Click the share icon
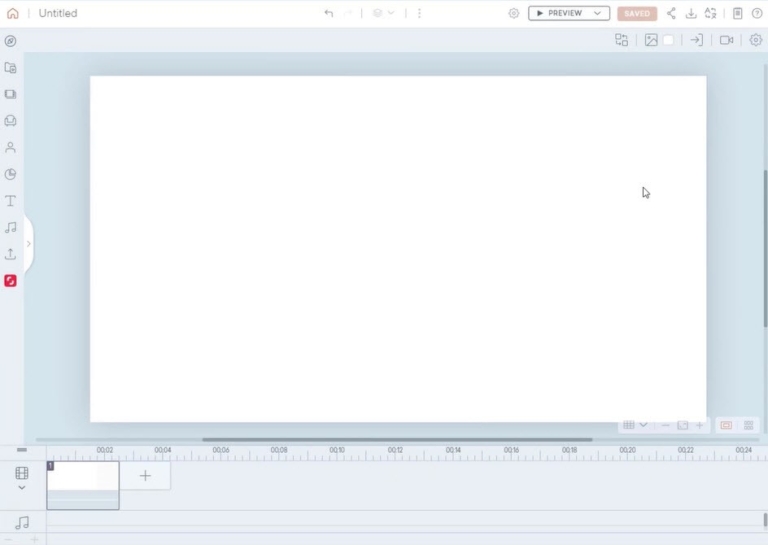 click(671, 13)
